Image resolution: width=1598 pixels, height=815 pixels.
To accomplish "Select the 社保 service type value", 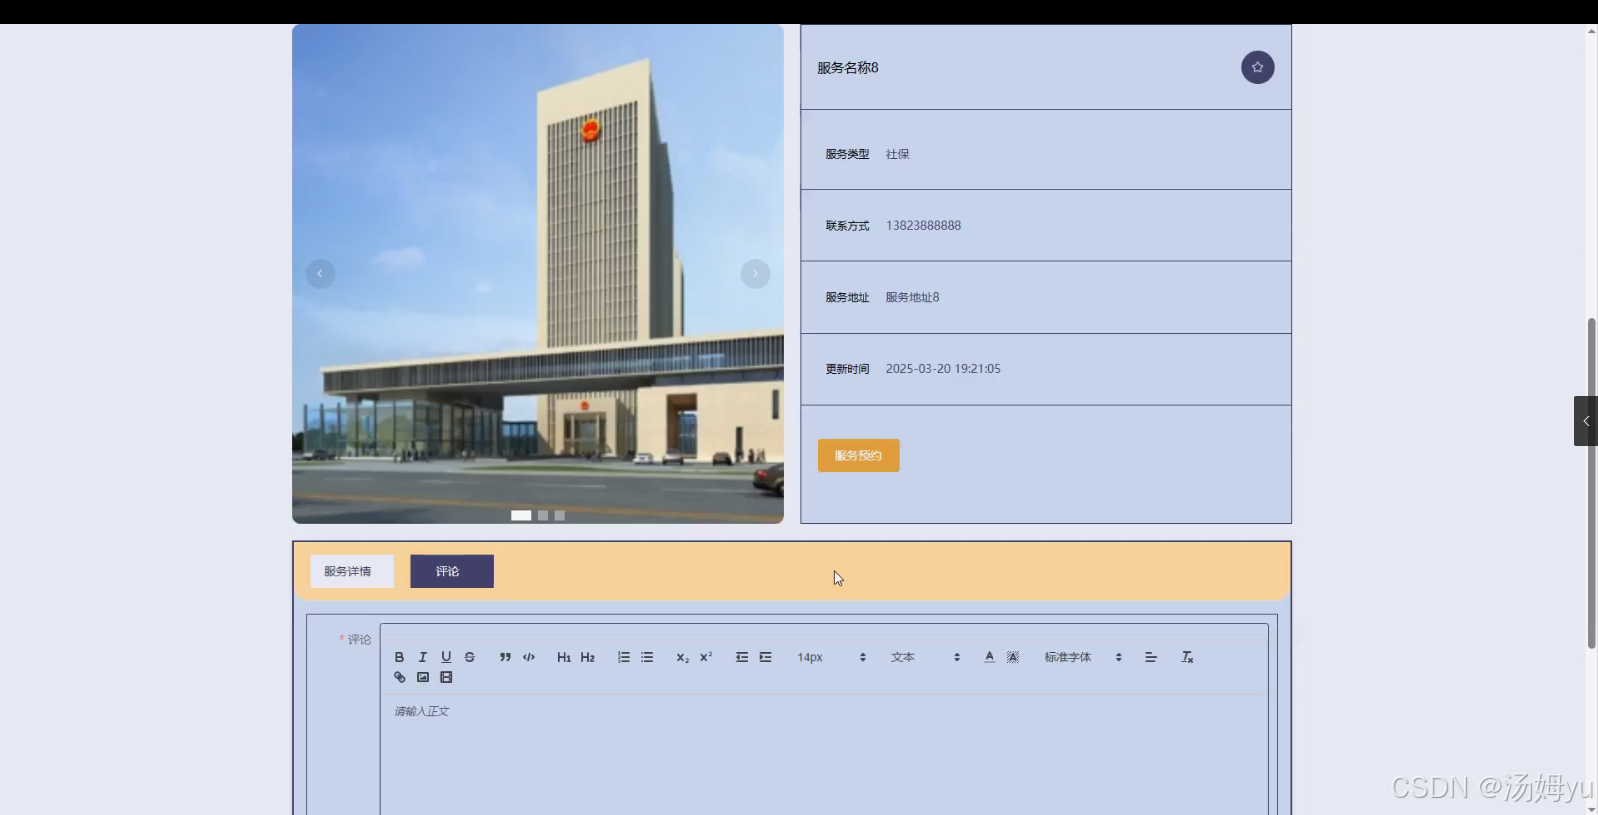I will click(x=897, y=154).
